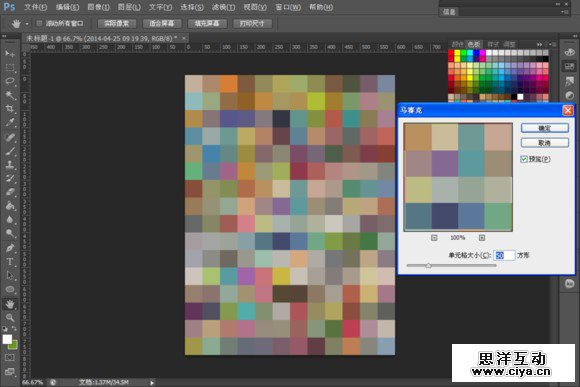Select the Move tool

pyautogui.click(x=10, y=54)
